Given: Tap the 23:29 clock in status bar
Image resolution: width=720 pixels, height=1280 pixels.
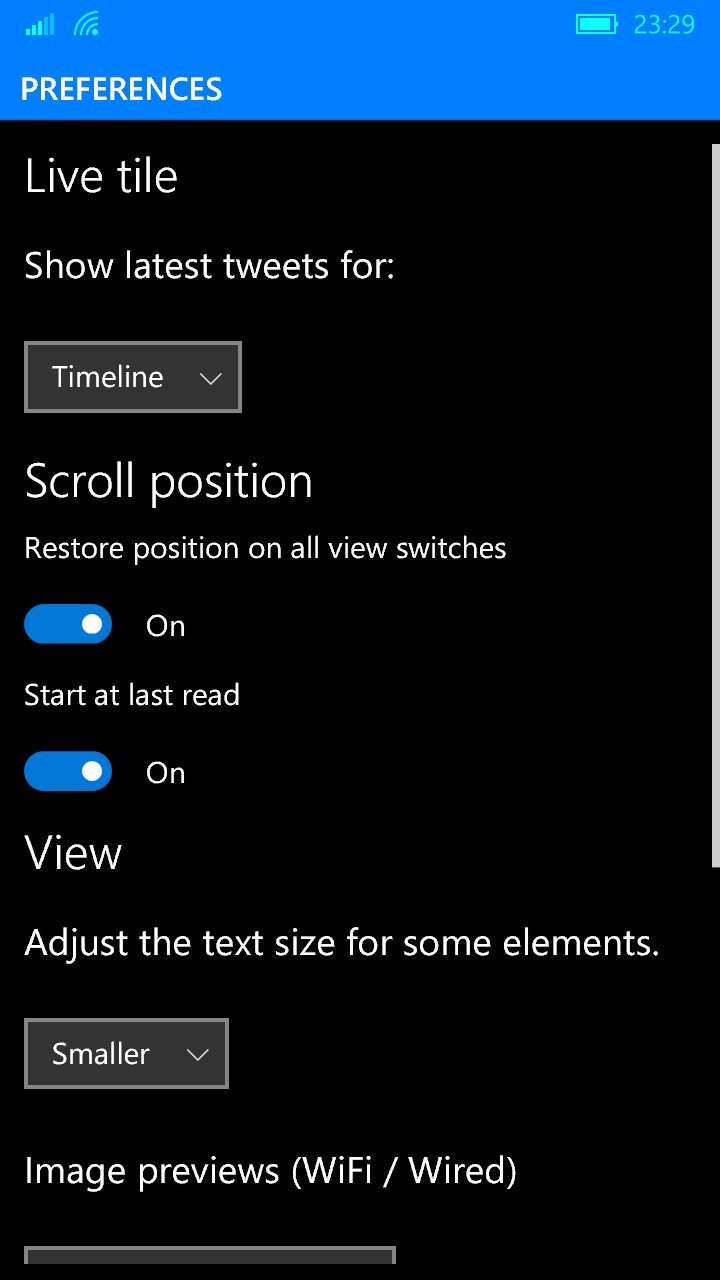Looking at the screenshot, I should pos(664,25).
